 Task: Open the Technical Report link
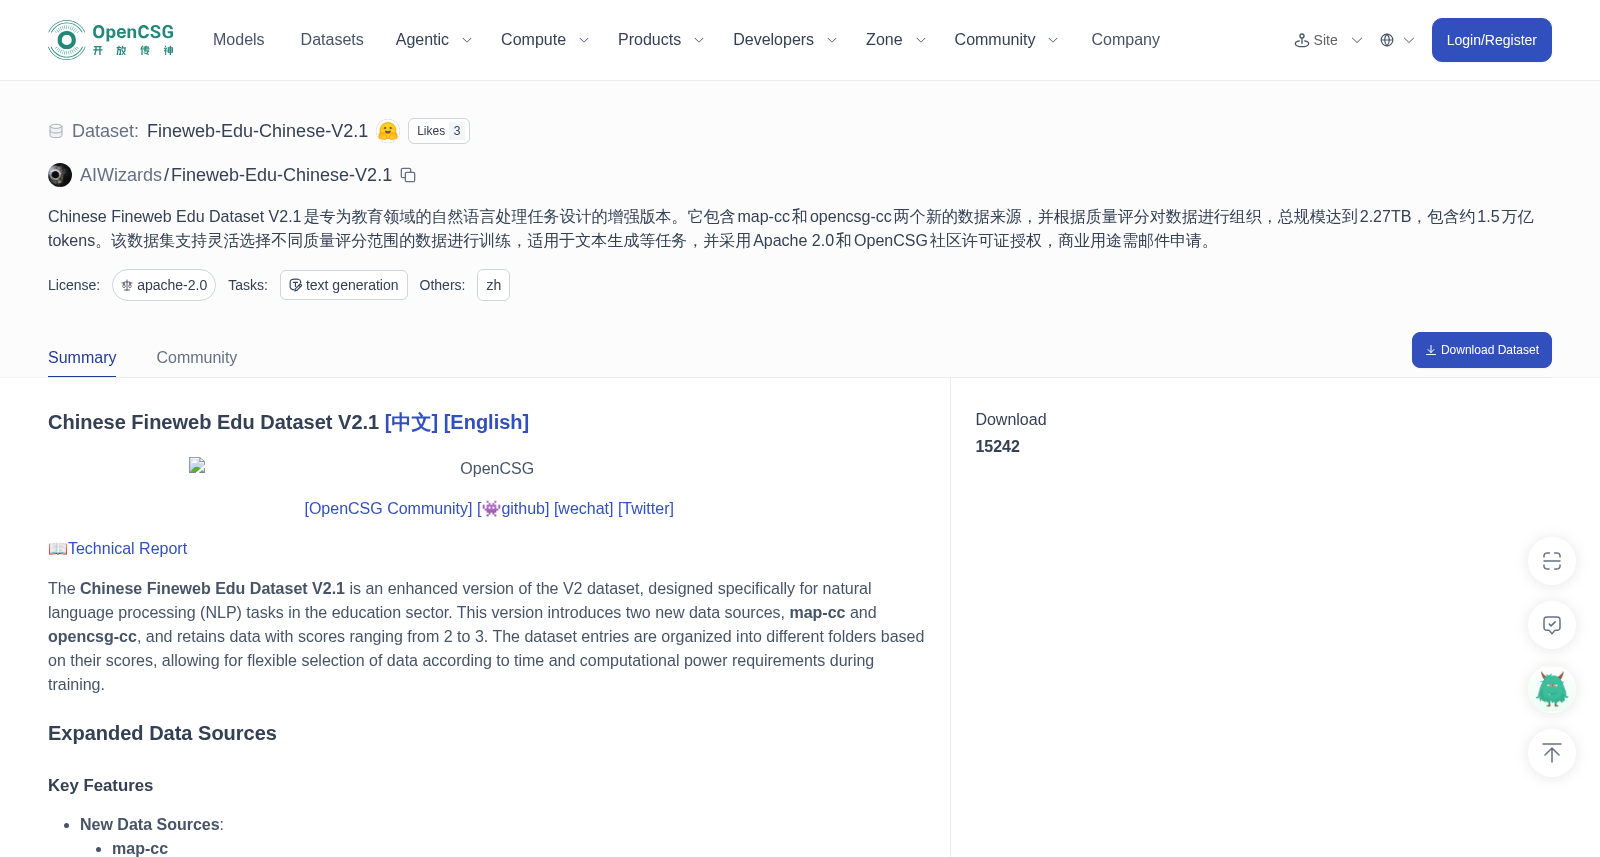pos(127,548)
